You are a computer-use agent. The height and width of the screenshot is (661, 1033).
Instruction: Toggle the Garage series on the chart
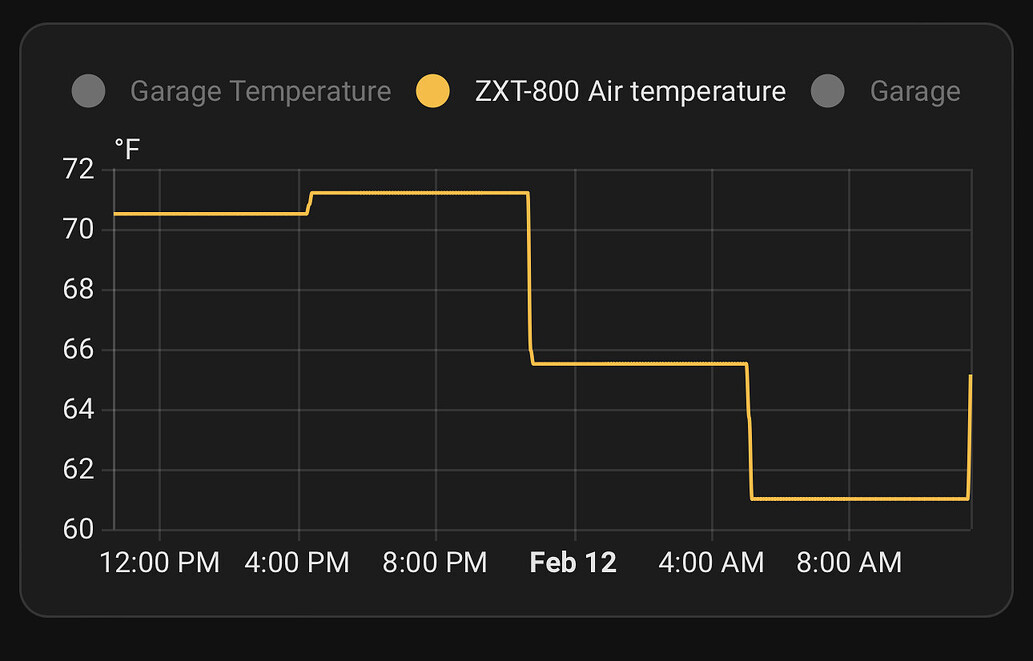(x=915, y=90)
